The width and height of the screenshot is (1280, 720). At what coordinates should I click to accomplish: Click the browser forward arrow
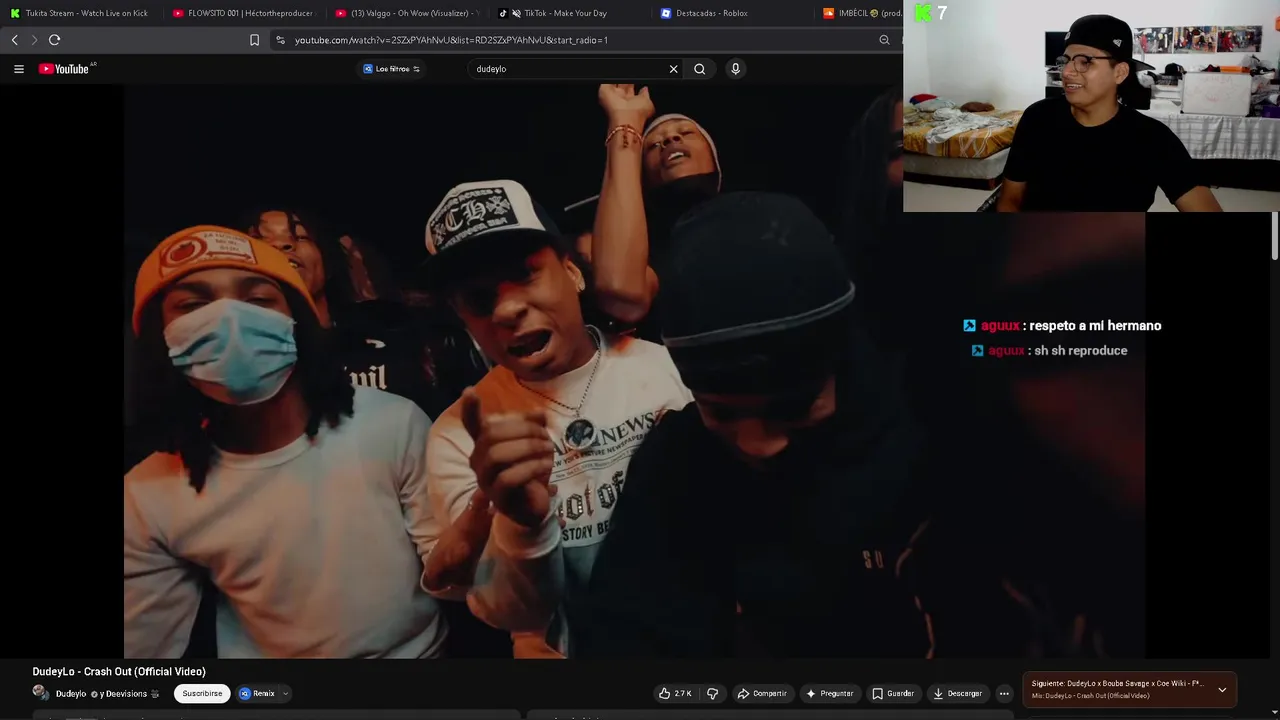(33, 40)
